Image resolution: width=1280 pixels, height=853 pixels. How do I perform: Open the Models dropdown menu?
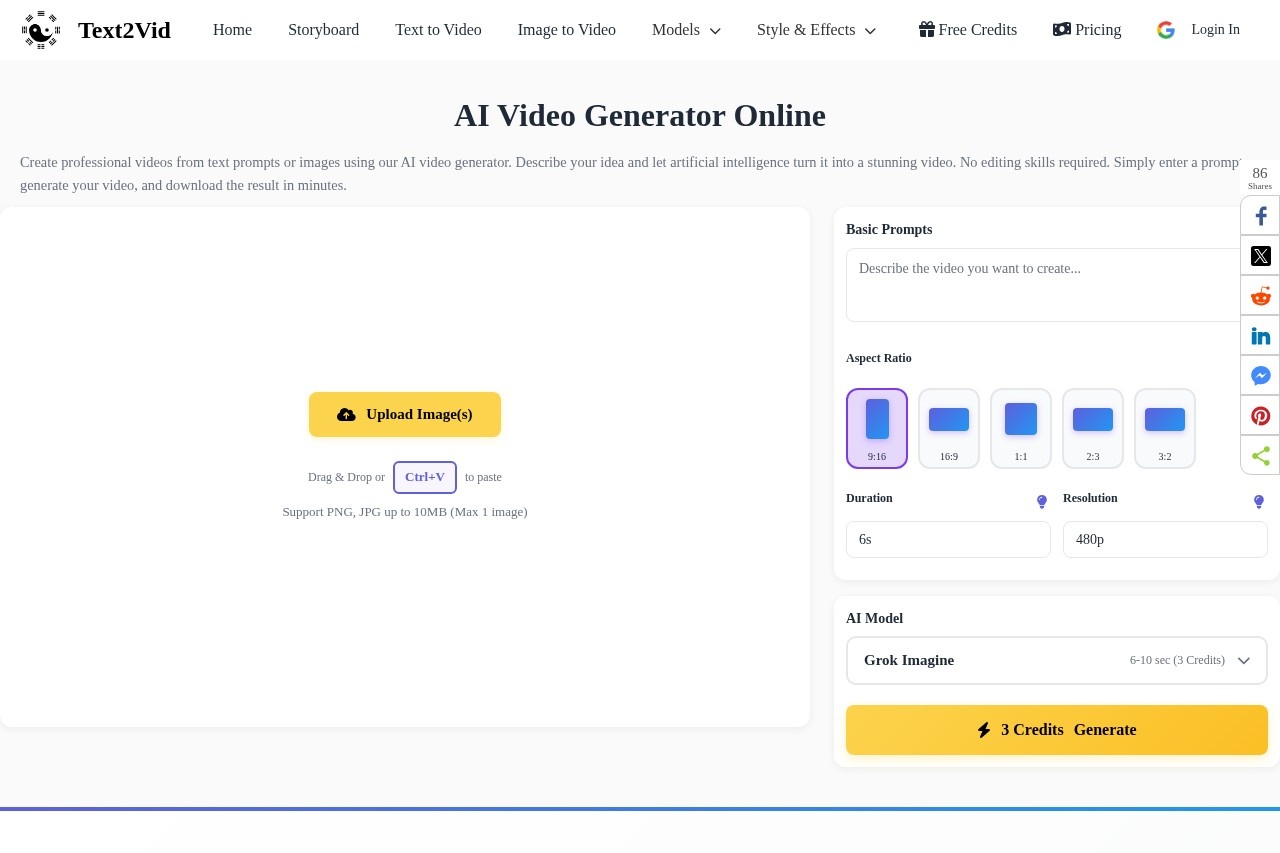coord(686,30)
